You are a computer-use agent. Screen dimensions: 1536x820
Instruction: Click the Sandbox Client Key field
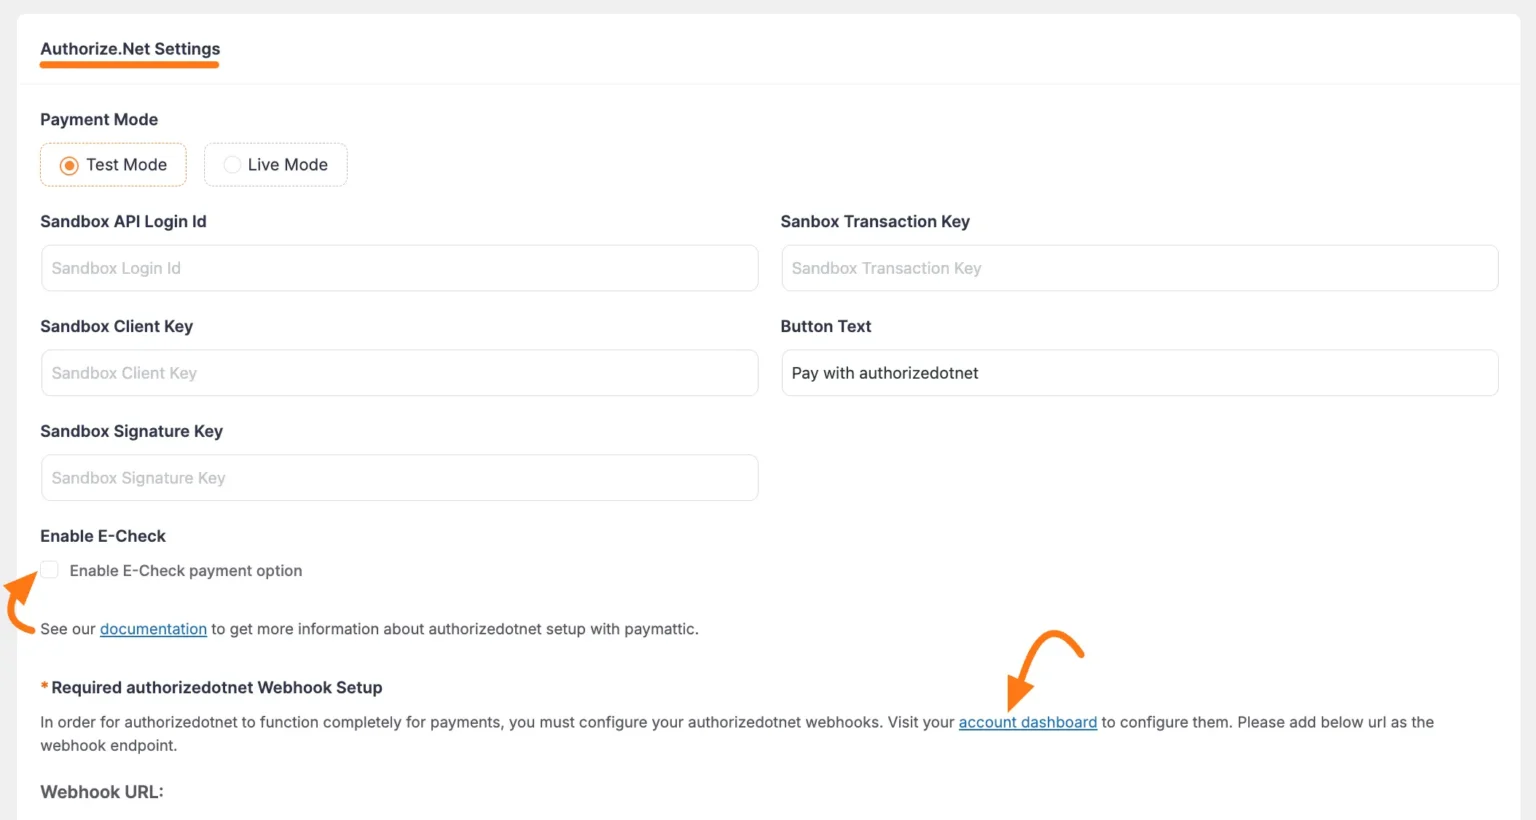(x=399, y=372)
